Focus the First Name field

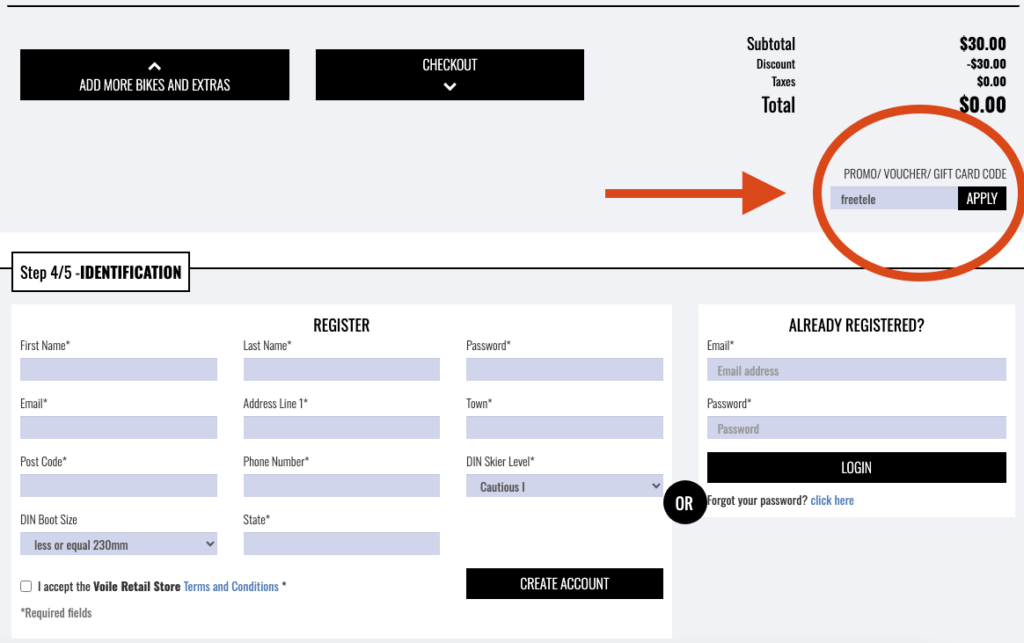point(118,370)
